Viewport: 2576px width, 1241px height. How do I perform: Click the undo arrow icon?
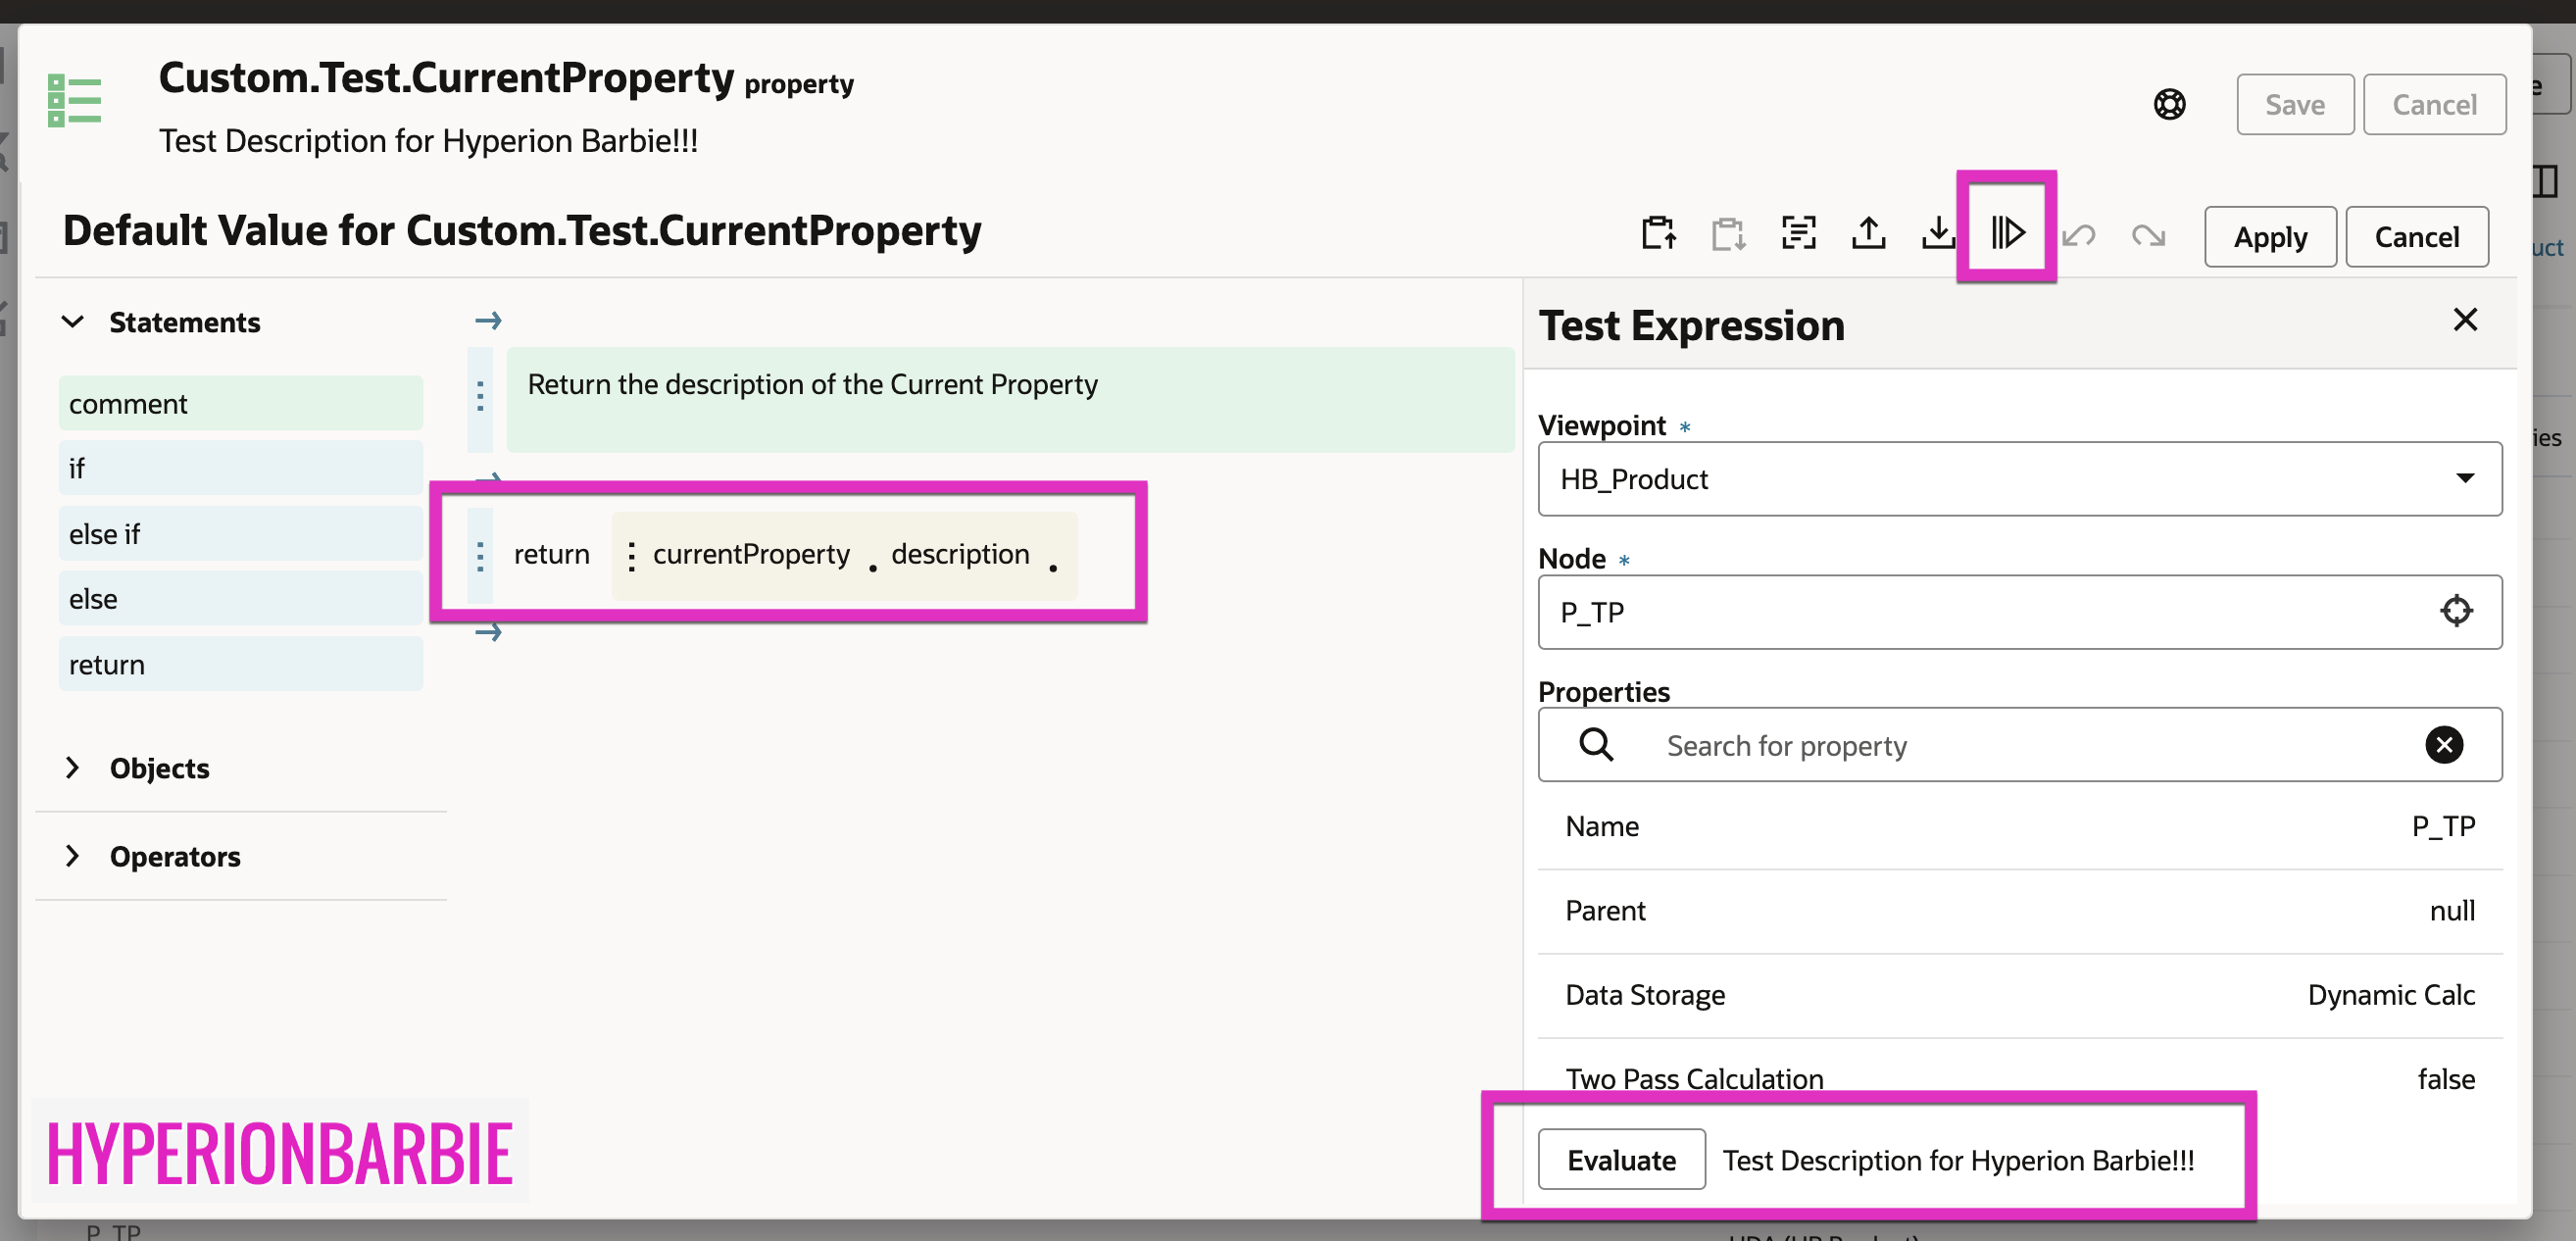(2079, 236)
